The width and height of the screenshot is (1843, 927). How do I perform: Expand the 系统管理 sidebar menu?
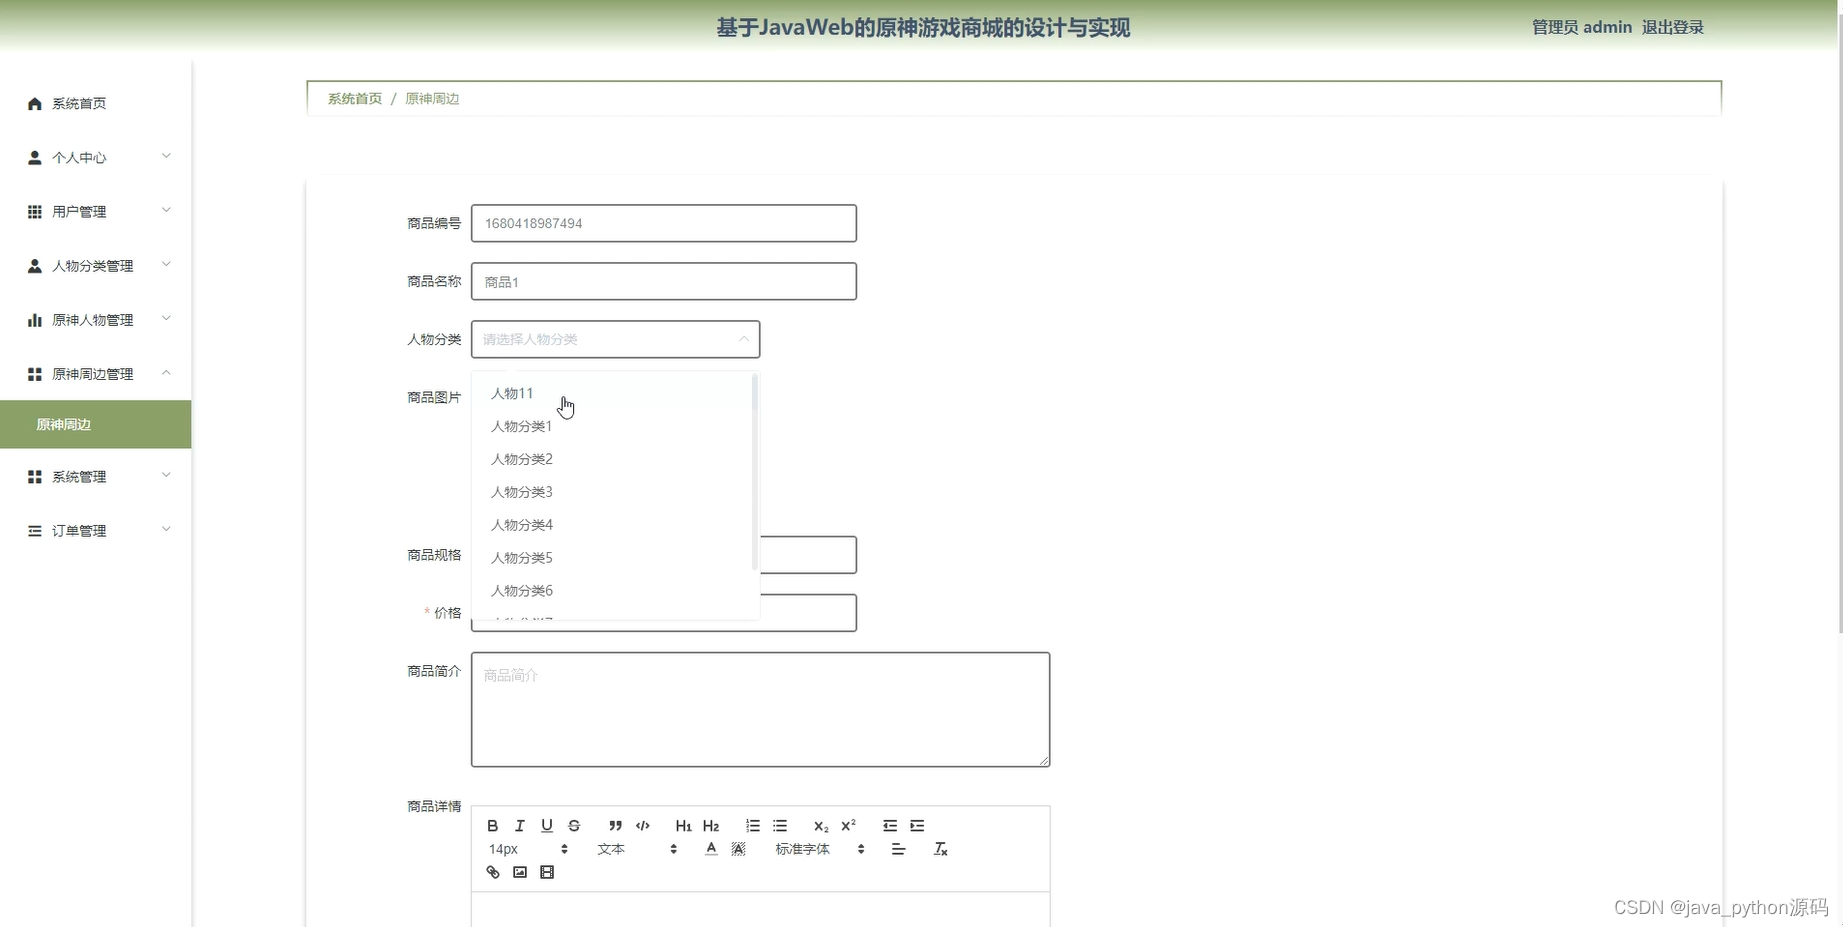[96, 476]
